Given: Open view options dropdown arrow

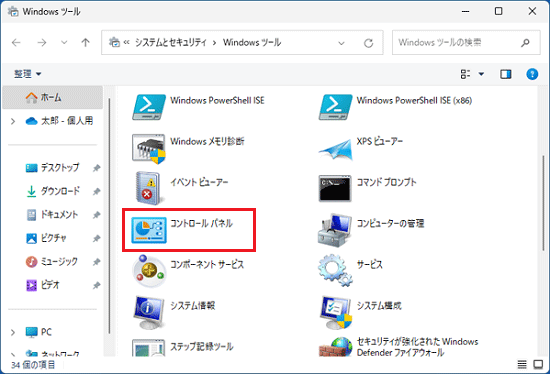Looking at the screenshot, I should (481, 74).
